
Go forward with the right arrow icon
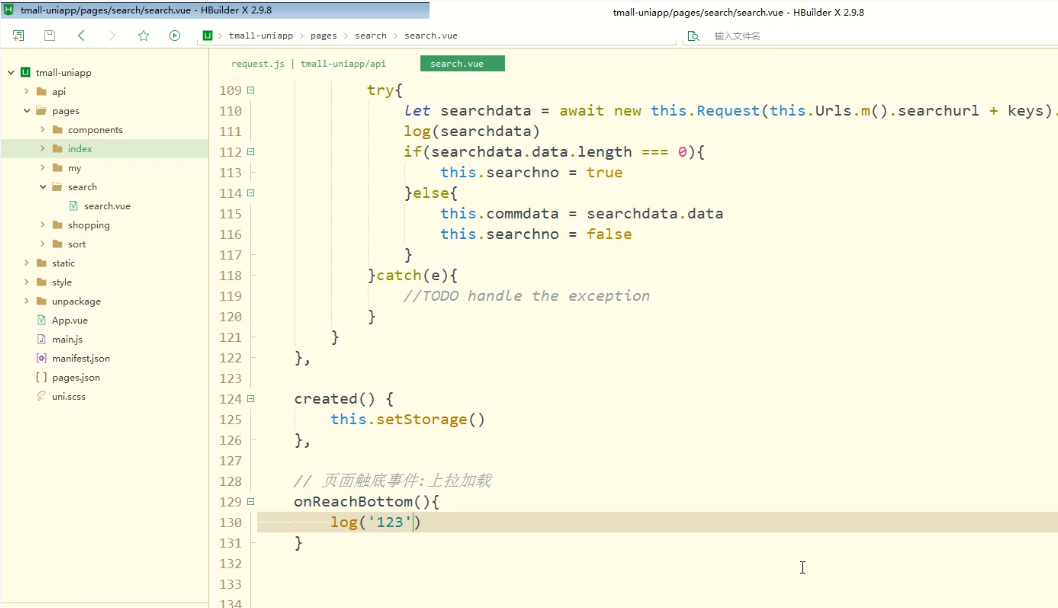112,36
